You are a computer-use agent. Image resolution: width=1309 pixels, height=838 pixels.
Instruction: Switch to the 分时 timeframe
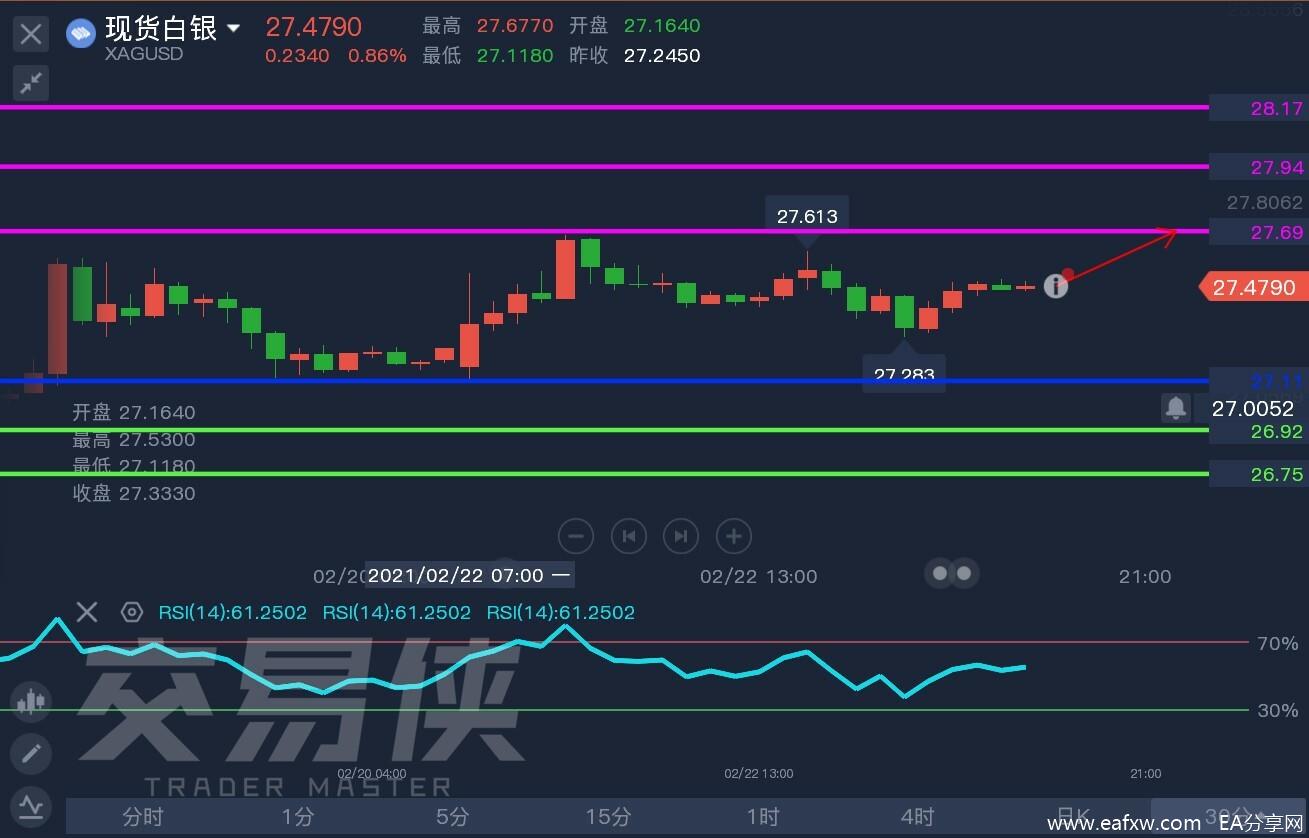click(143, 817)
